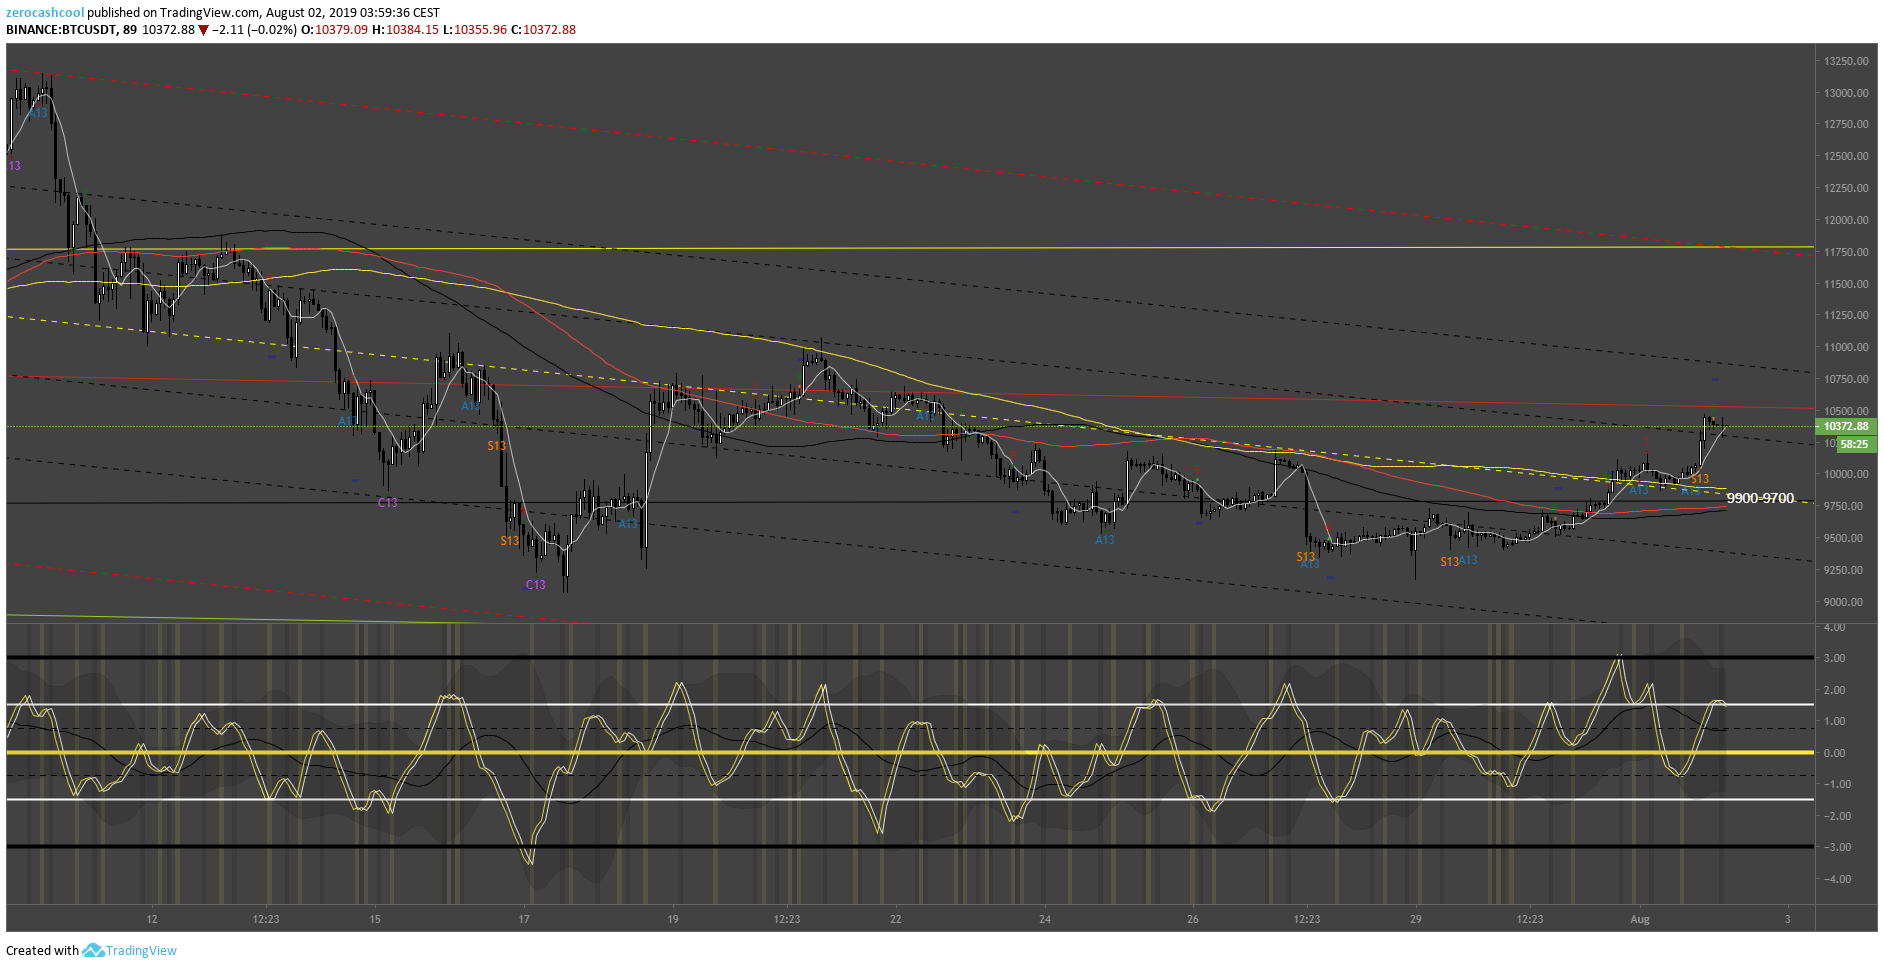Click the close price value 10372.88 in header
The image size is (1884, 968).
click(549, 30)
